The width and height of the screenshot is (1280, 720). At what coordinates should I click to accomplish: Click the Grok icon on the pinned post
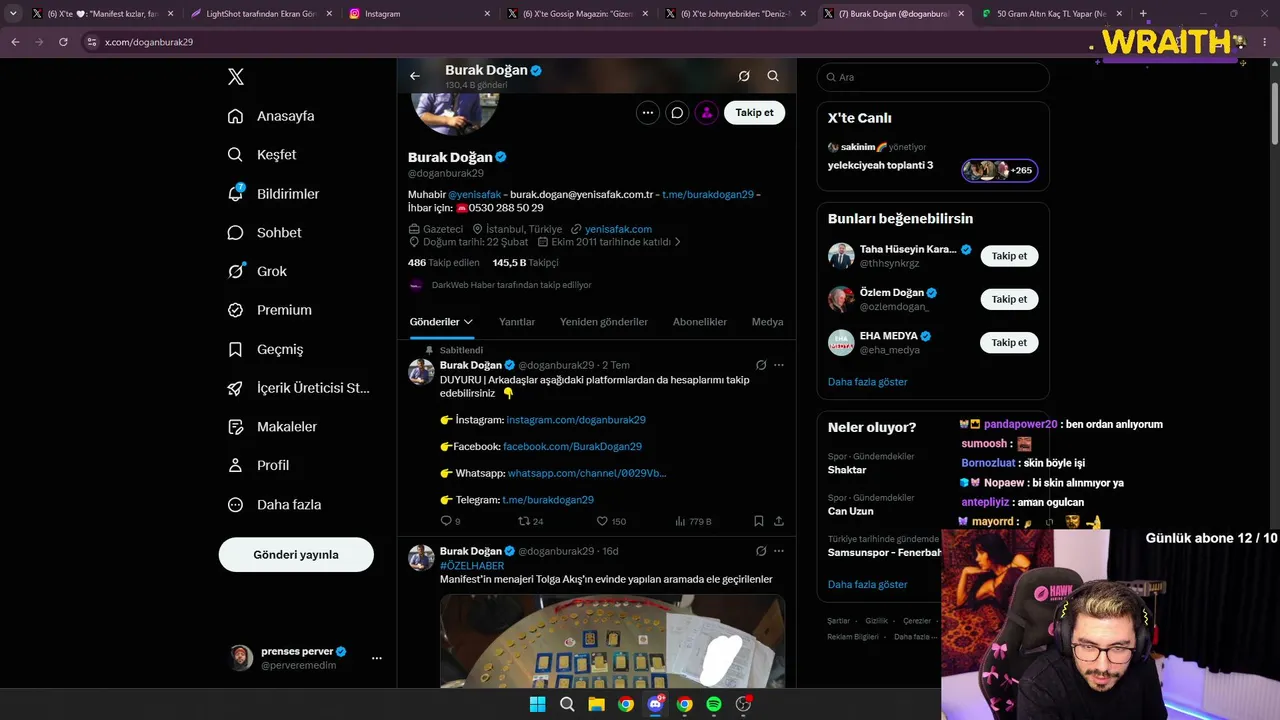click(761, 365)
